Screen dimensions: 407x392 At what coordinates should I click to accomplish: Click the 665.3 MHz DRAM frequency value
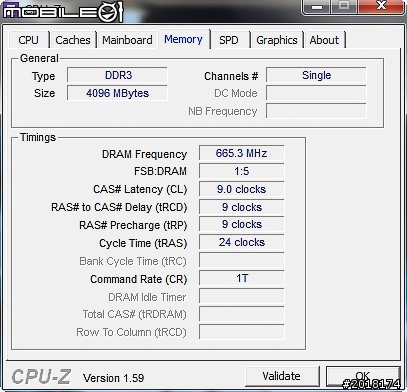click(x=242, y=153)
